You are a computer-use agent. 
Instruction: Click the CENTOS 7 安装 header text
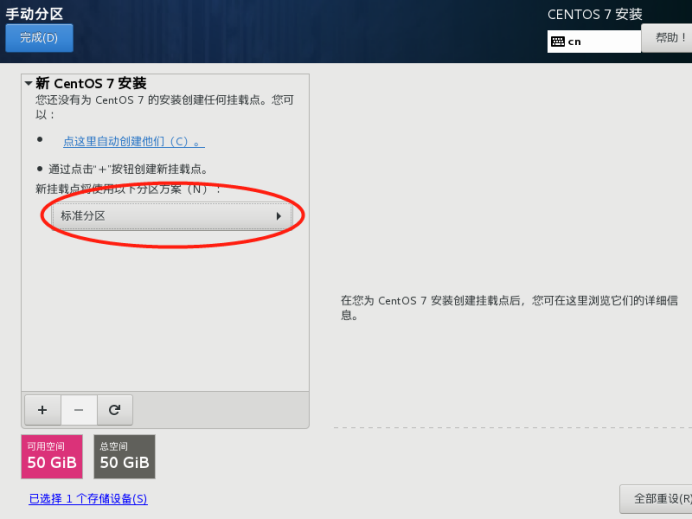tap(594, 15)
